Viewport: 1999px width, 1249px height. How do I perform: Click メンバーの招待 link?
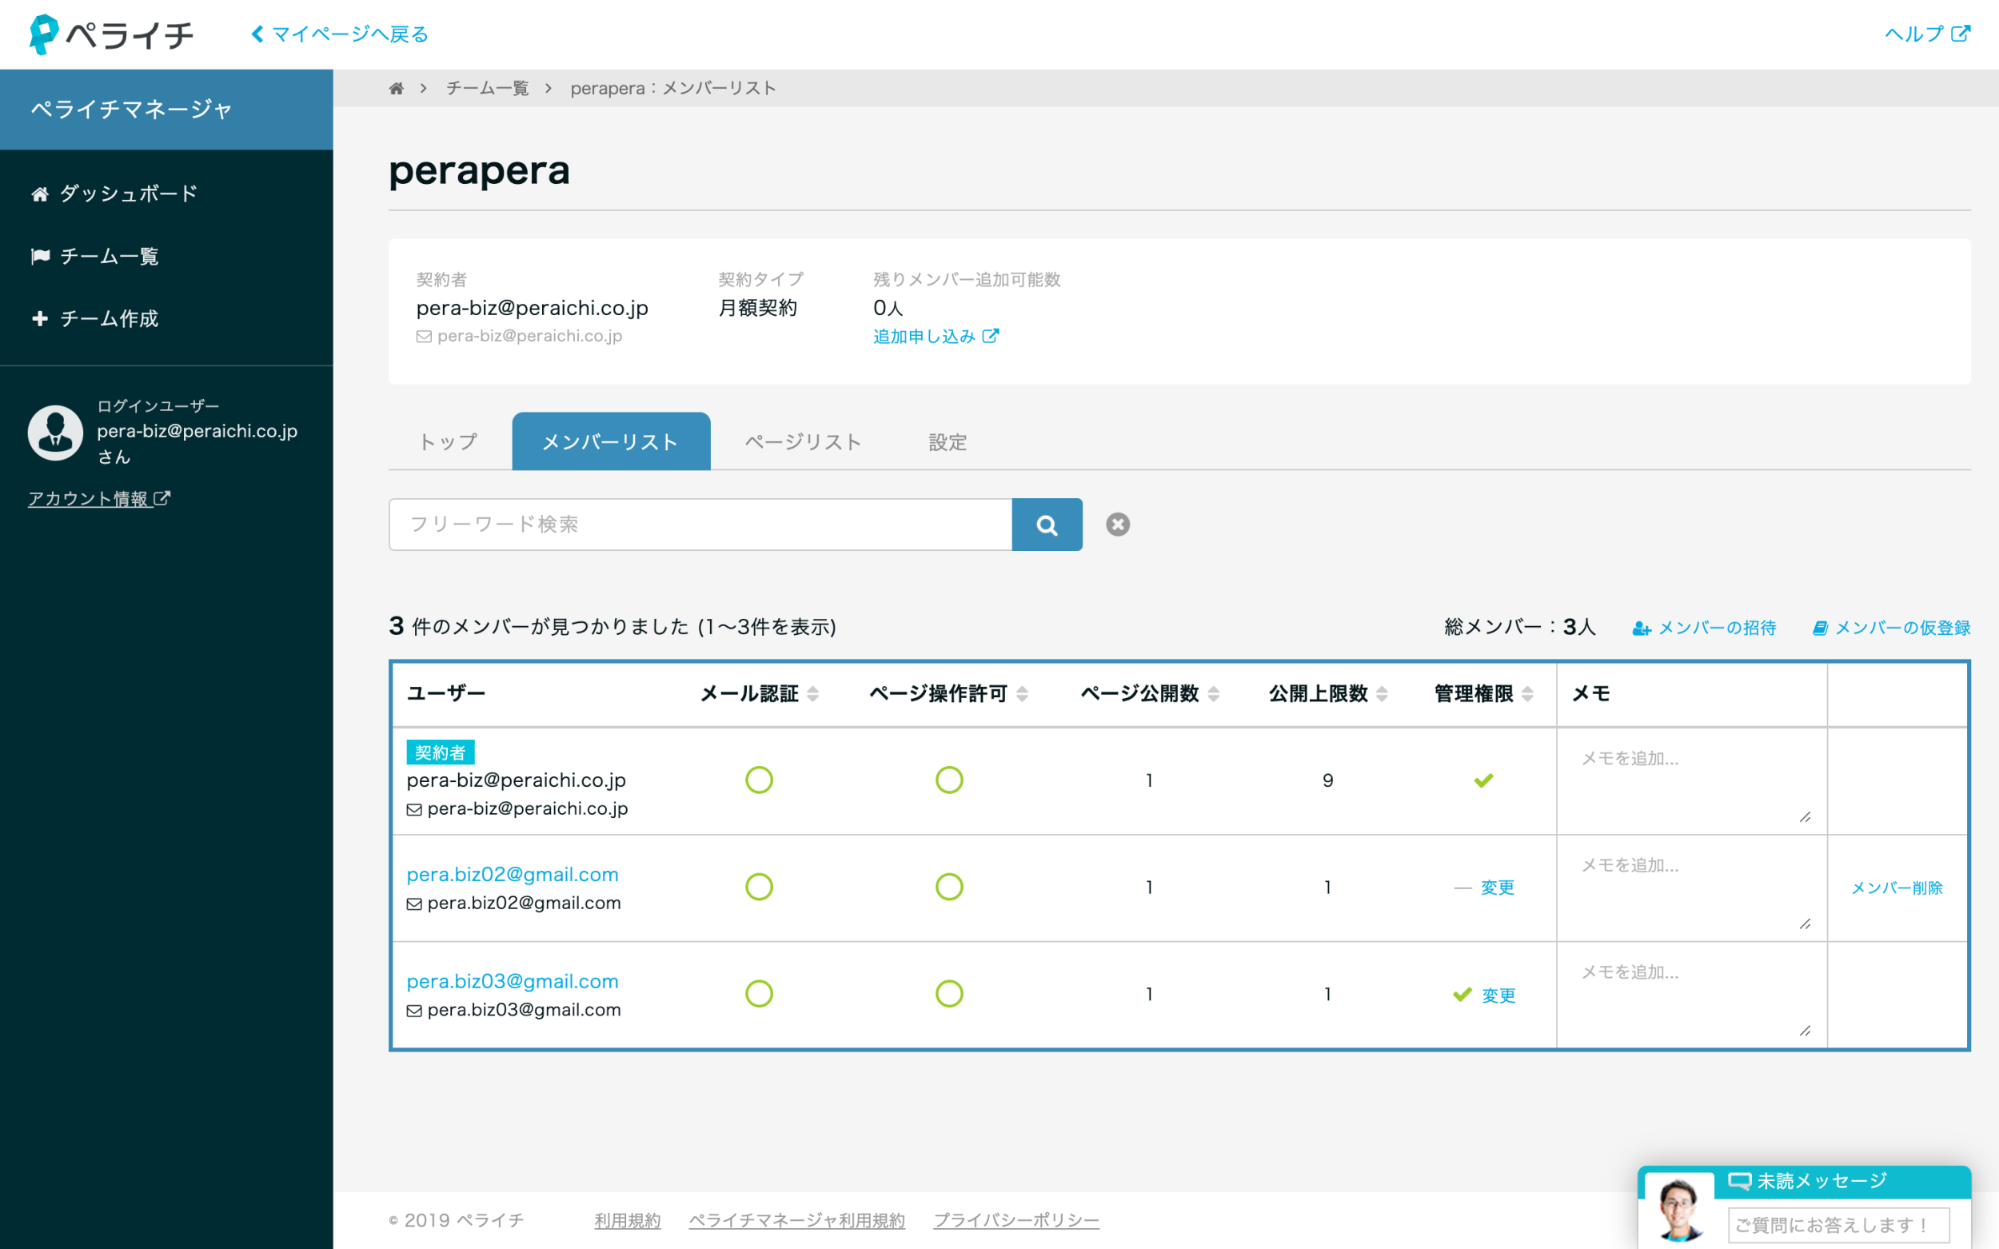click(1704, 627)
